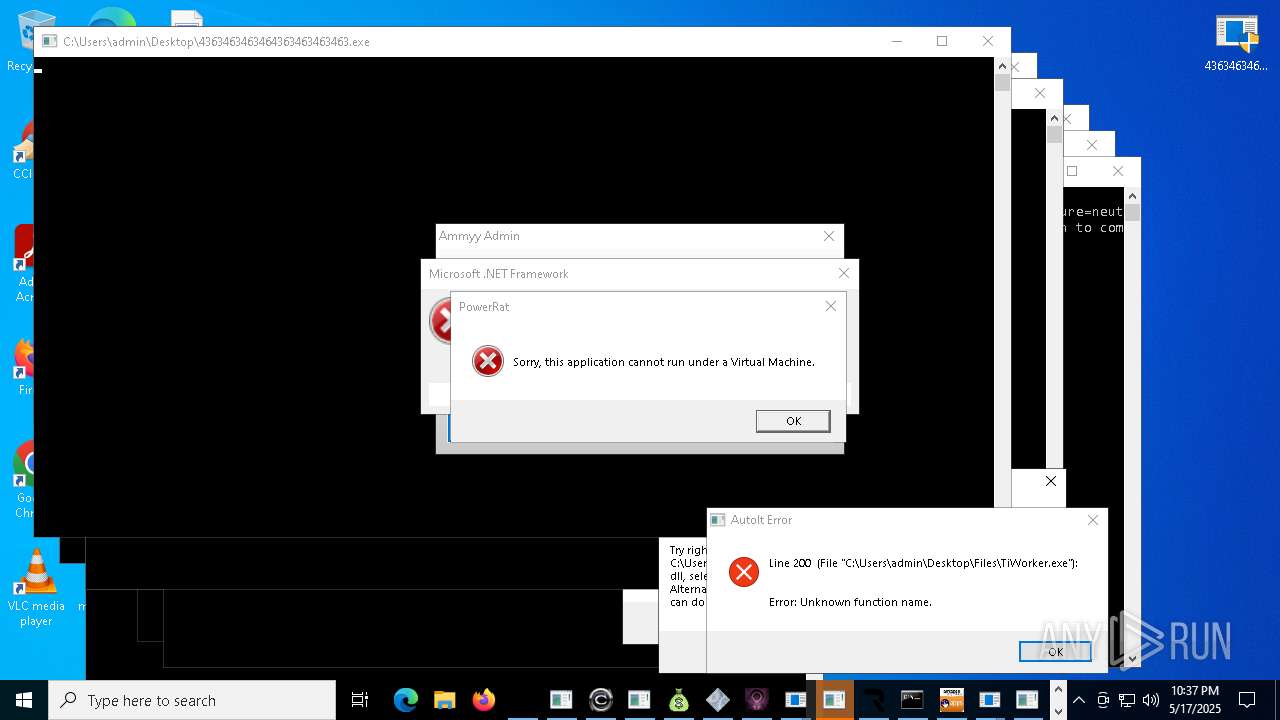This screenshot has height=720, width=1280.
Task: Close the PowerRat error dialog
Action: click(x=830, y=306)
